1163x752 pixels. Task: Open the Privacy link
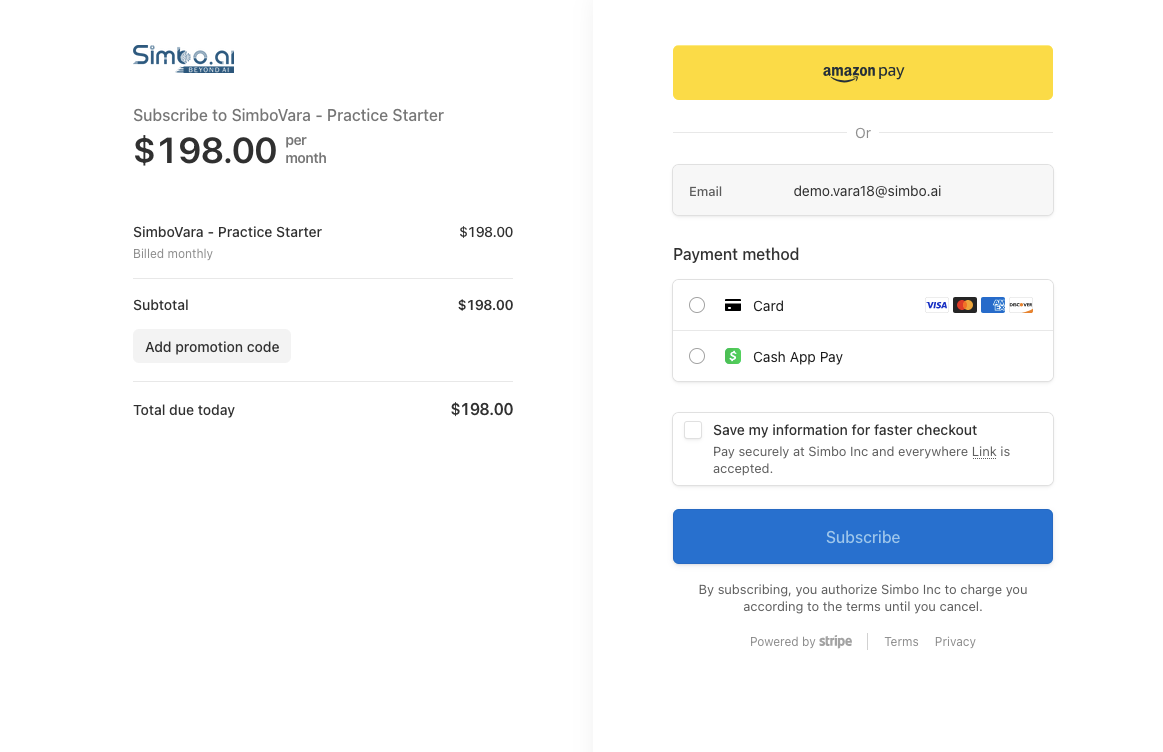pos(955,642)
